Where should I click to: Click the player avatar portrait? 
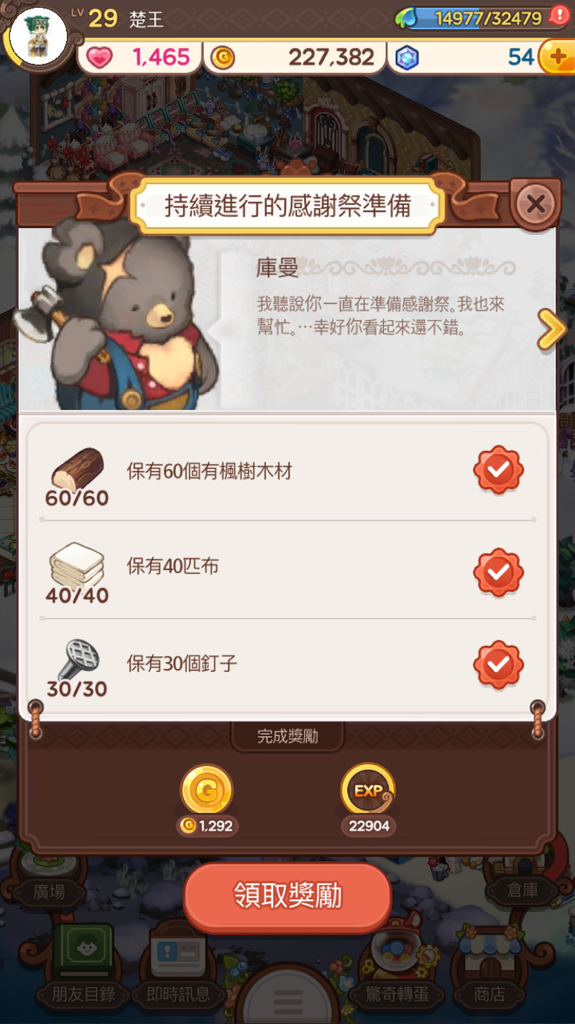pos(39,35)
